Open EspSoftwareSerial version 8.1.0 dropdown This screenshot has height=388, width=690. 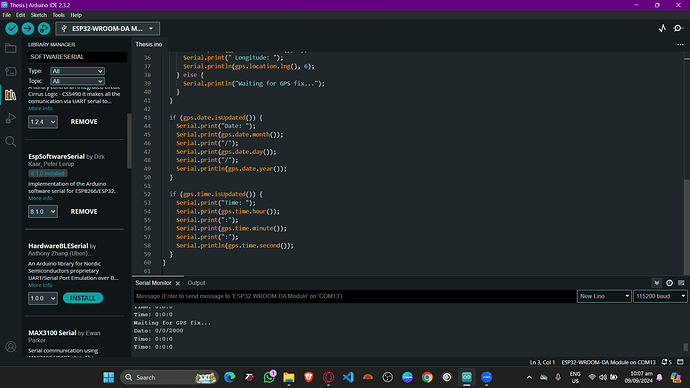(x=43, y=212)
